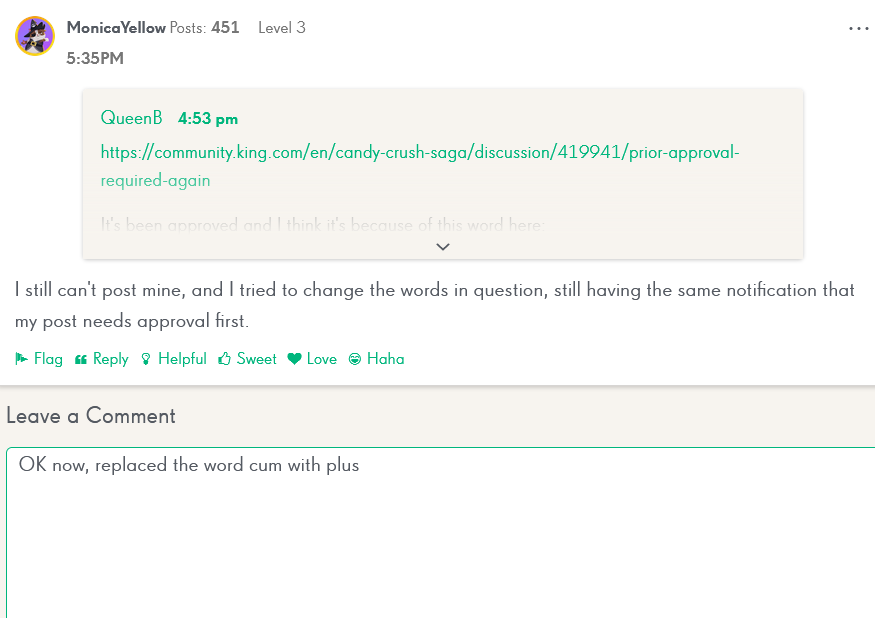Click the Sweet thumbs-up icon
The height and width of the screenshot is (618, 875).
click(x=224, y=358)
